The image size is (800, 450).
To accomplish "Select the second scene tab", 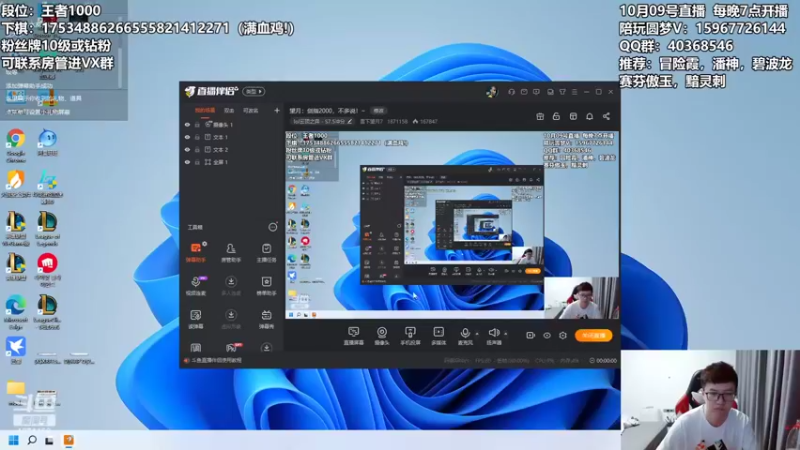I will click(x=229, y=111).
